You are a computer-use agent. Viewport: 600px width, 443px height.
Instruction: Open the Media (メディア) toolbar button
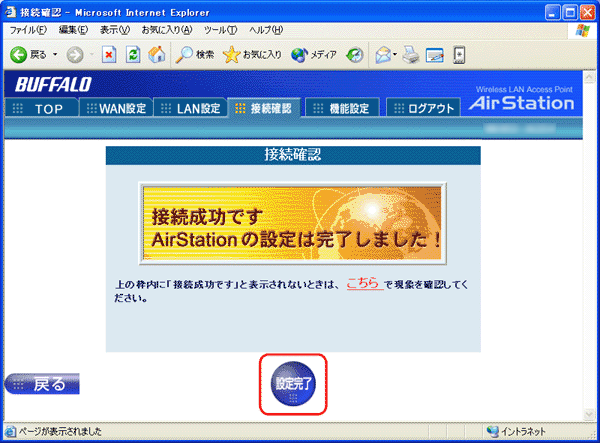314,55
